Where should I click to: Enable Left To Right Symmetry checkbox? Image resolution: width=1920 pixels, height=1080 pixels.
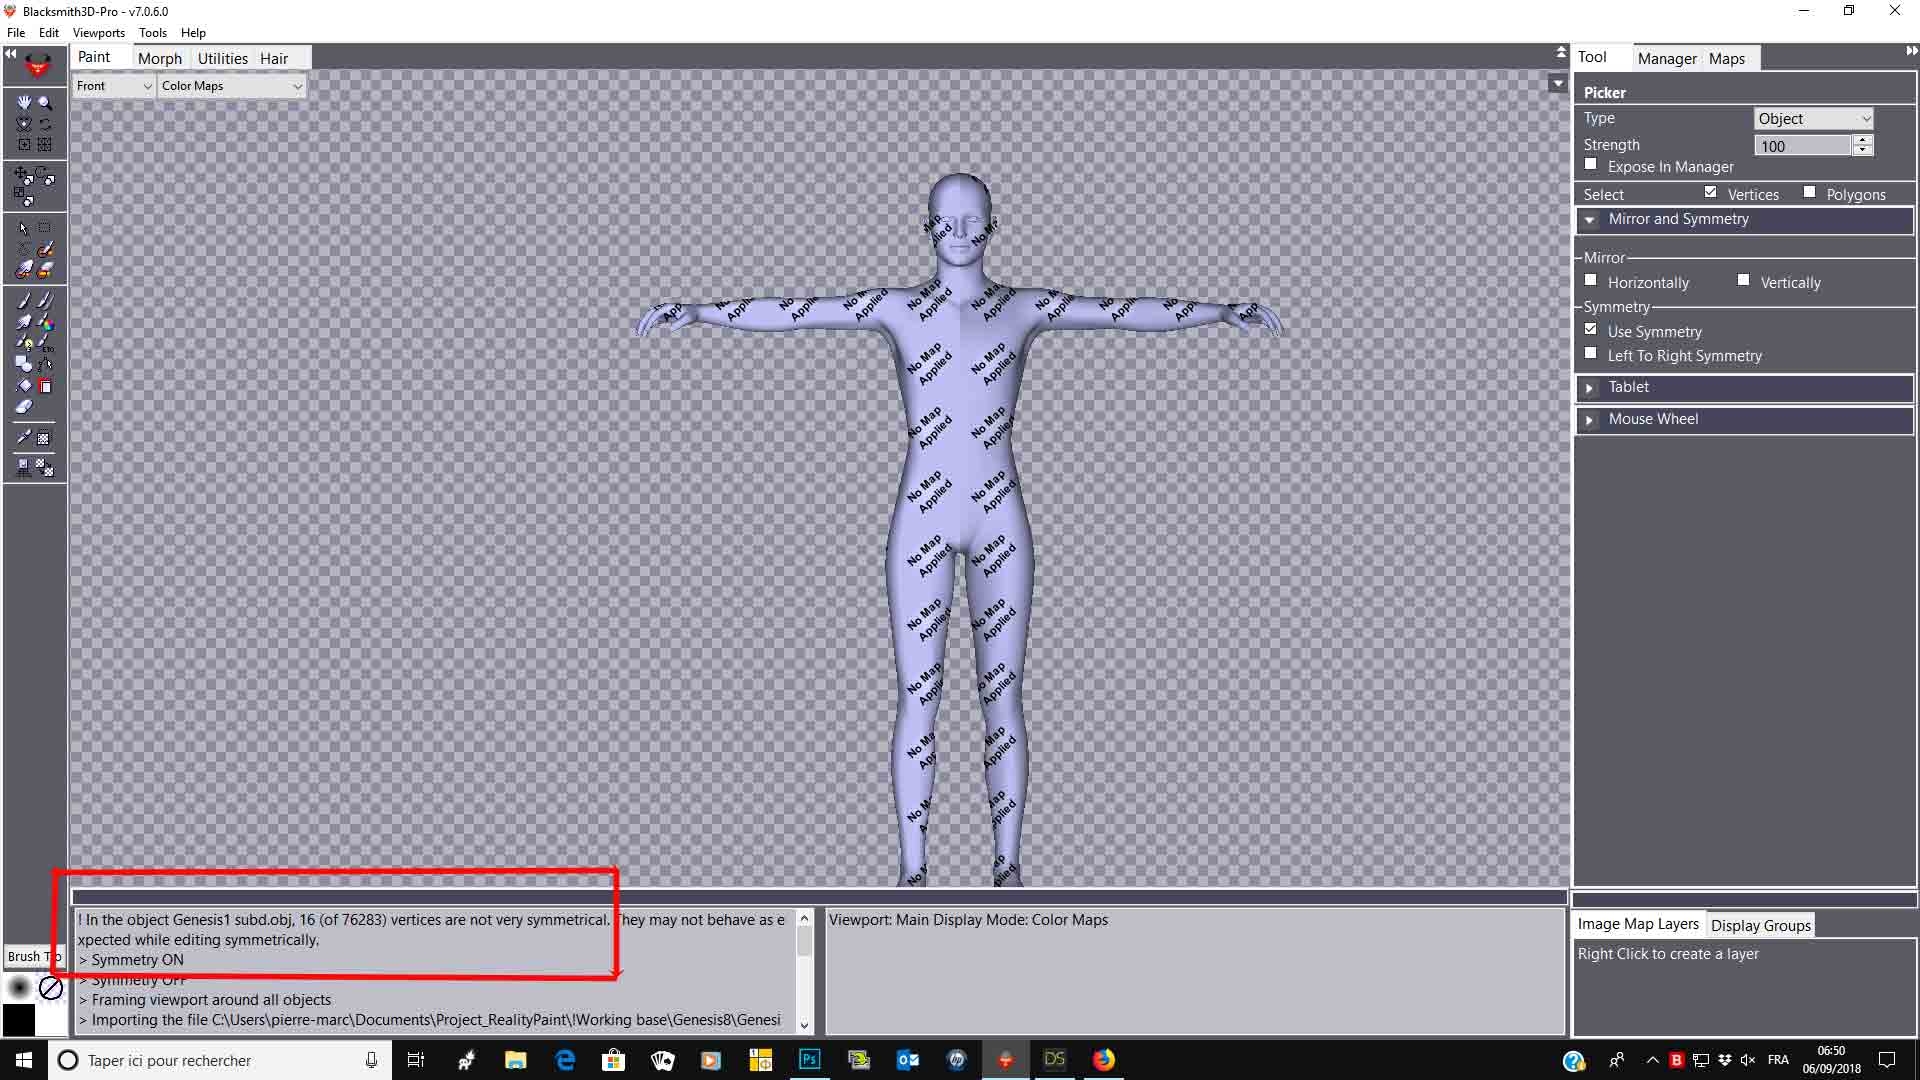point(1591,353)
